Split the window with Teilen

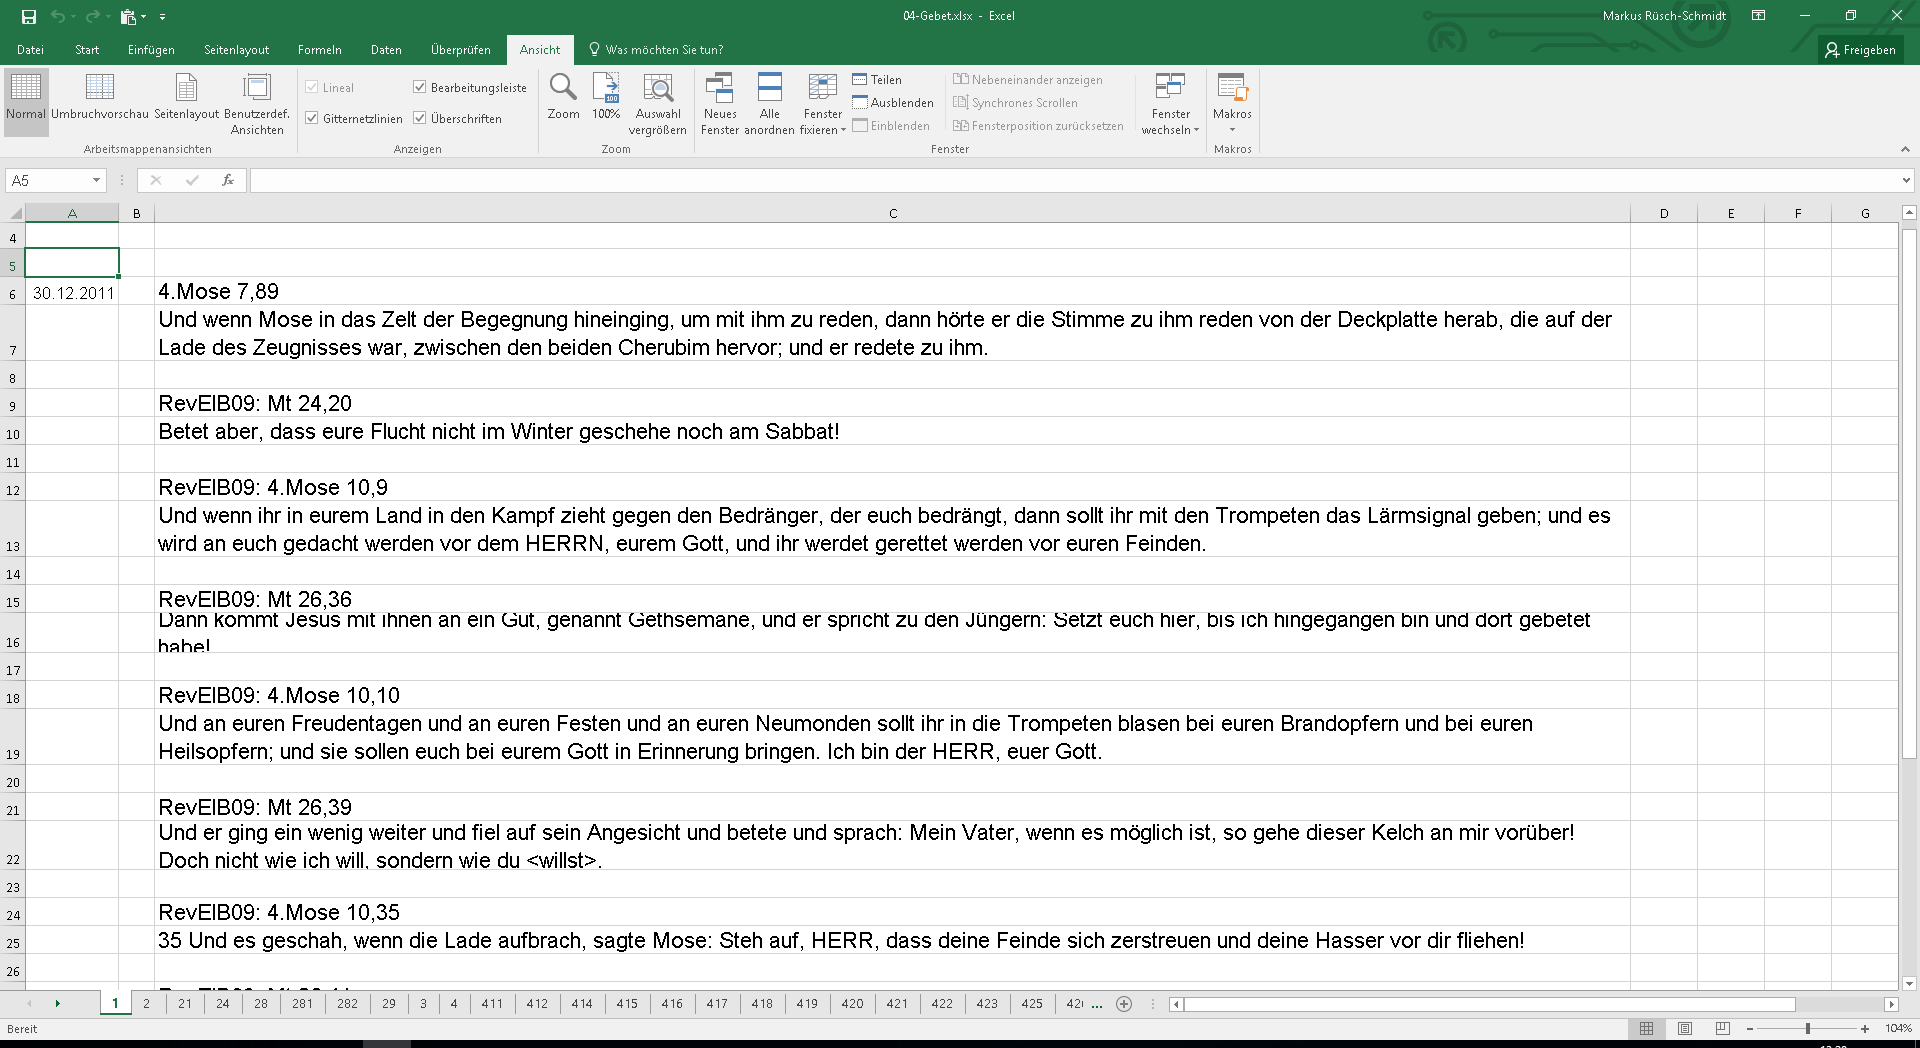point(877,80)
